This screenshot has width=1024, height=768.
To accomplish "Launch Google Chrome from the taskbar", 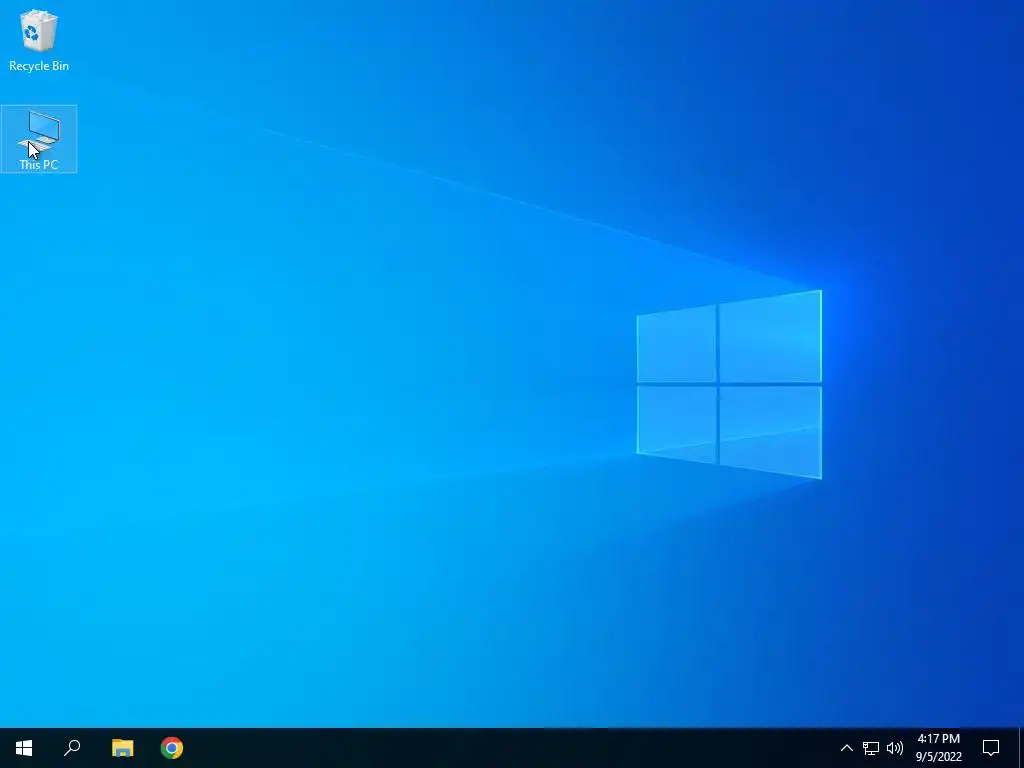I will 172,748.
